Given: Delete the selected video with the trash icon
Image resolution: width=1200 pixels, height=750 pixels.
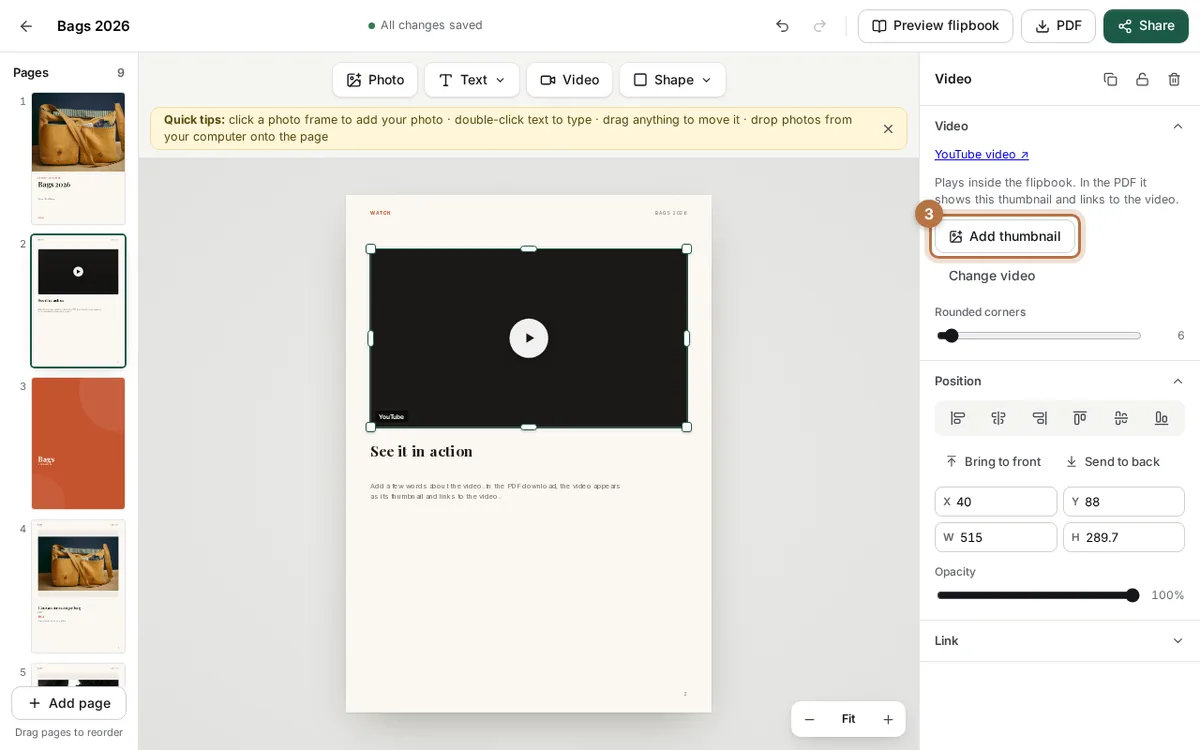Looking at the screenshot, I should [x=1174, y=79].
